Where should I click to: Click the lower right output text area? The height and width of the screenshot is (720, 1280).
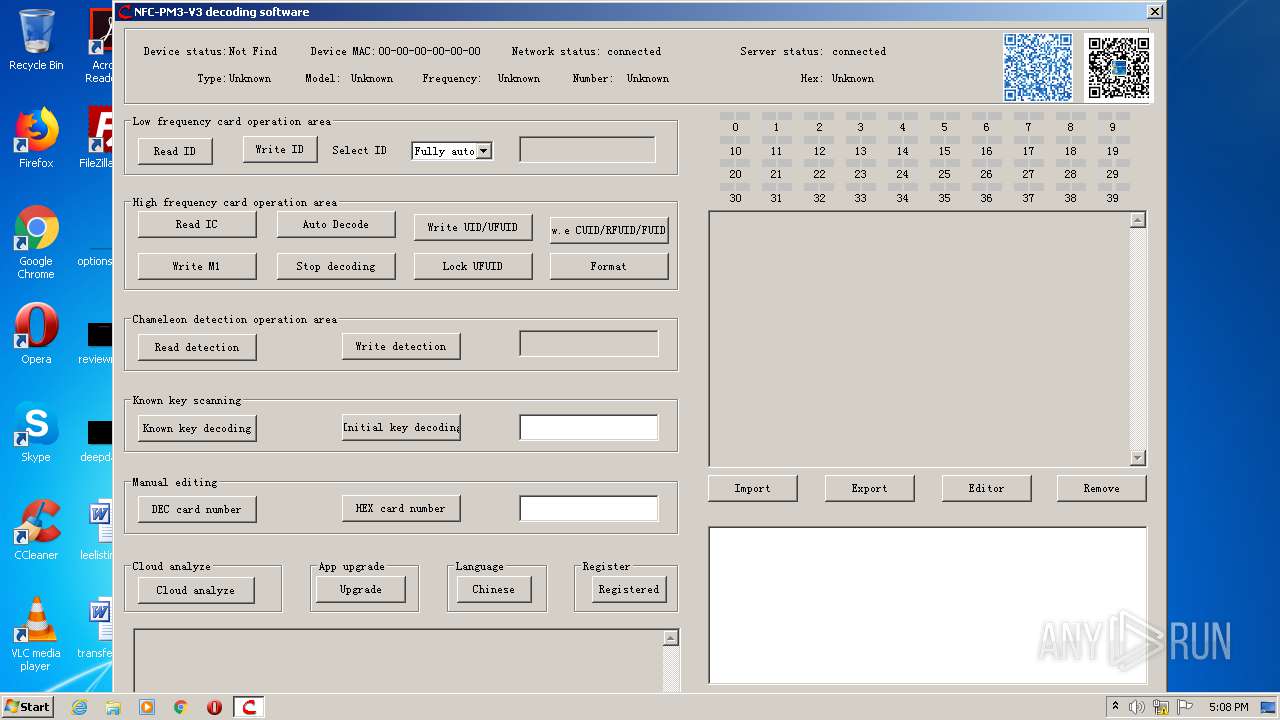(928, 605)
